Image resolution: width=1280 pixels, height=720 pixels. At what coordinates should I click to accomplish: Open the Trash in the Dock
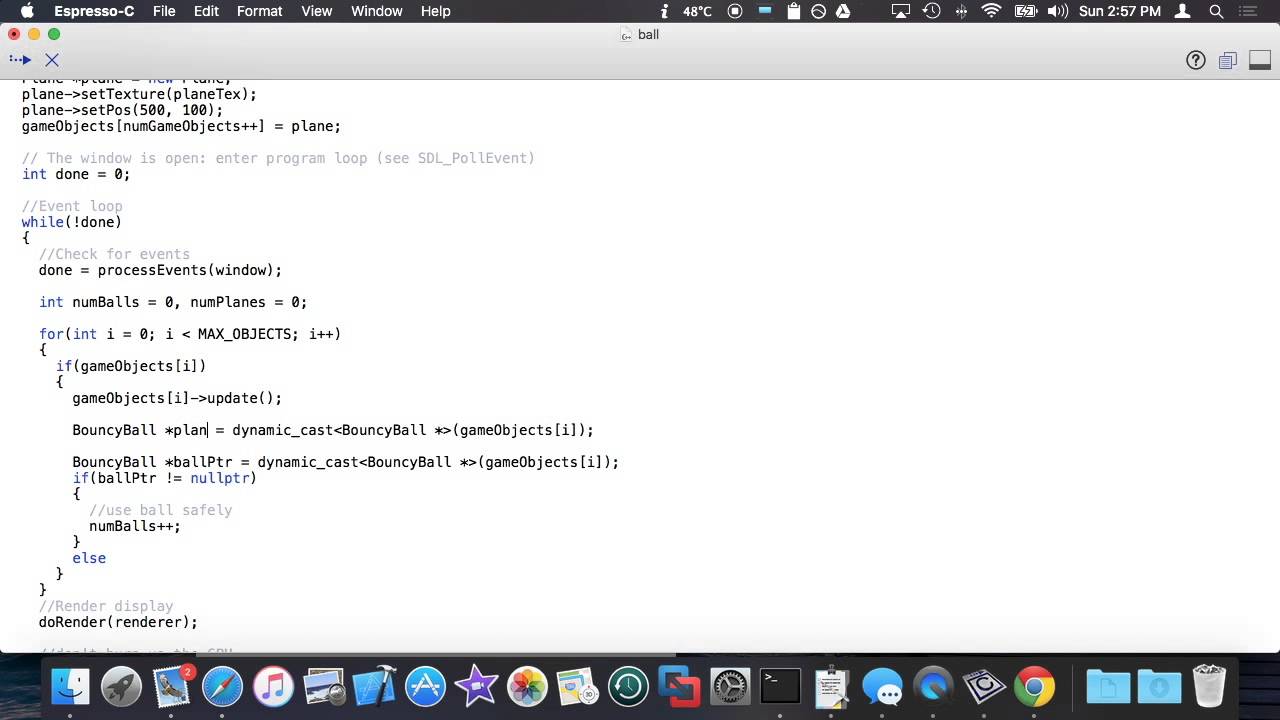1209,687
